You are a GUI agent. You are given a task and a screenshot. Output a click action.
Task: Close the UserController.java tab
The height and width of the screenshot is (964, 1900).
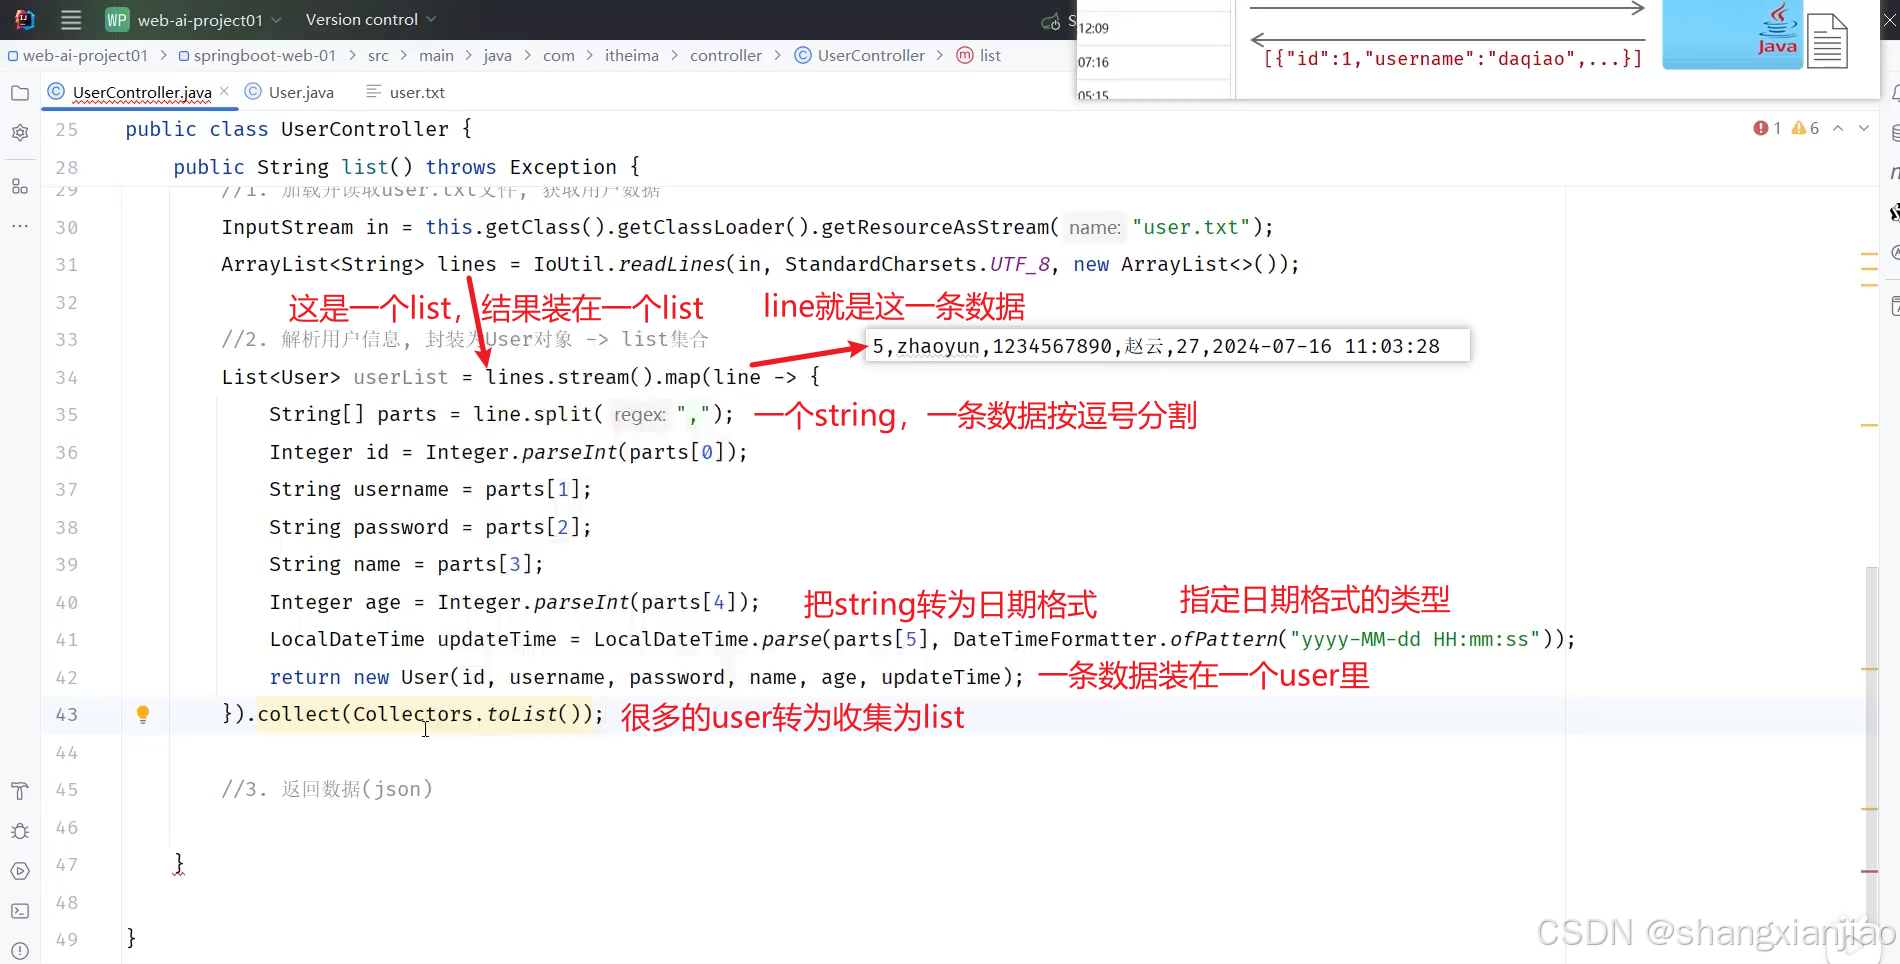tap(224, 91)
